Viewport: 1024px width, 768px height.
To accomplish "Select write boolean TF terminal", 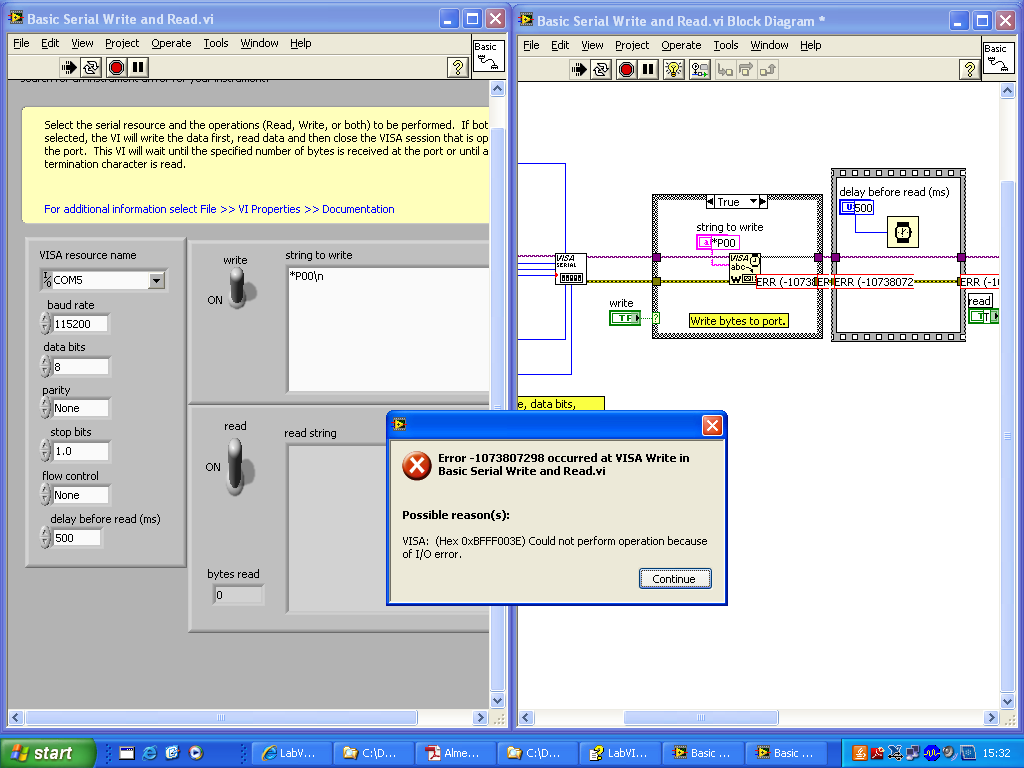I will click(625, 318).
